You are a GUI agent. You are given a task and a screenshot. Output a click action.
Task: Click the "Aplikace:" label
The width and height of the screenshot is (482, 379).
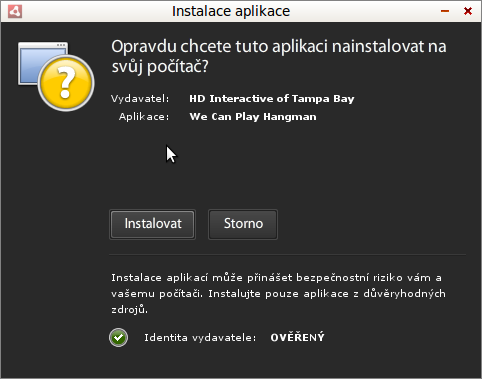coord(144,117)
